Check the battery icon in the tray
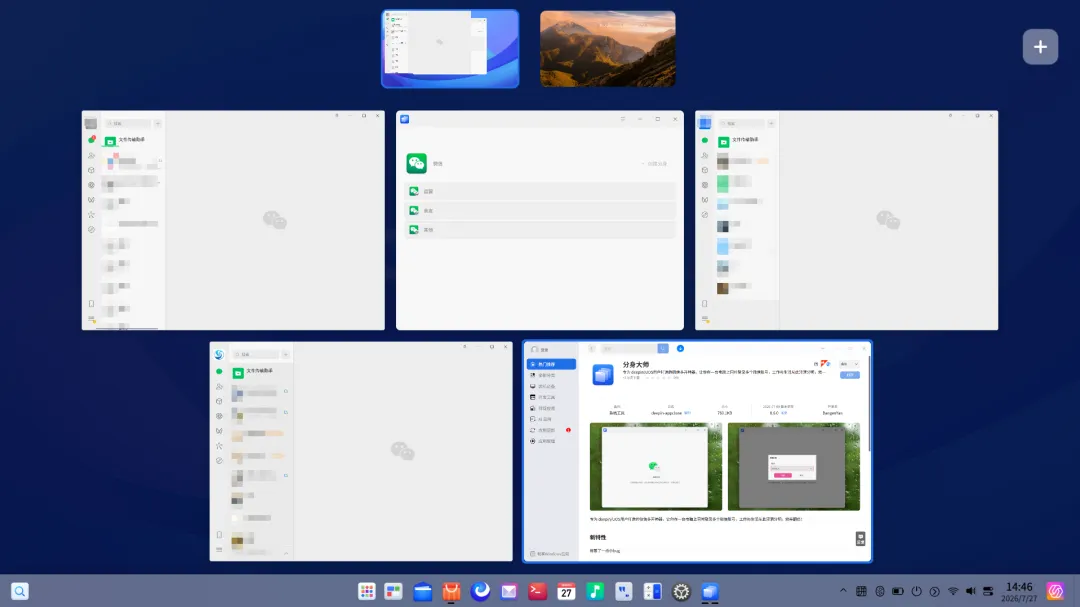The image size is (1080, 607). 897,591
